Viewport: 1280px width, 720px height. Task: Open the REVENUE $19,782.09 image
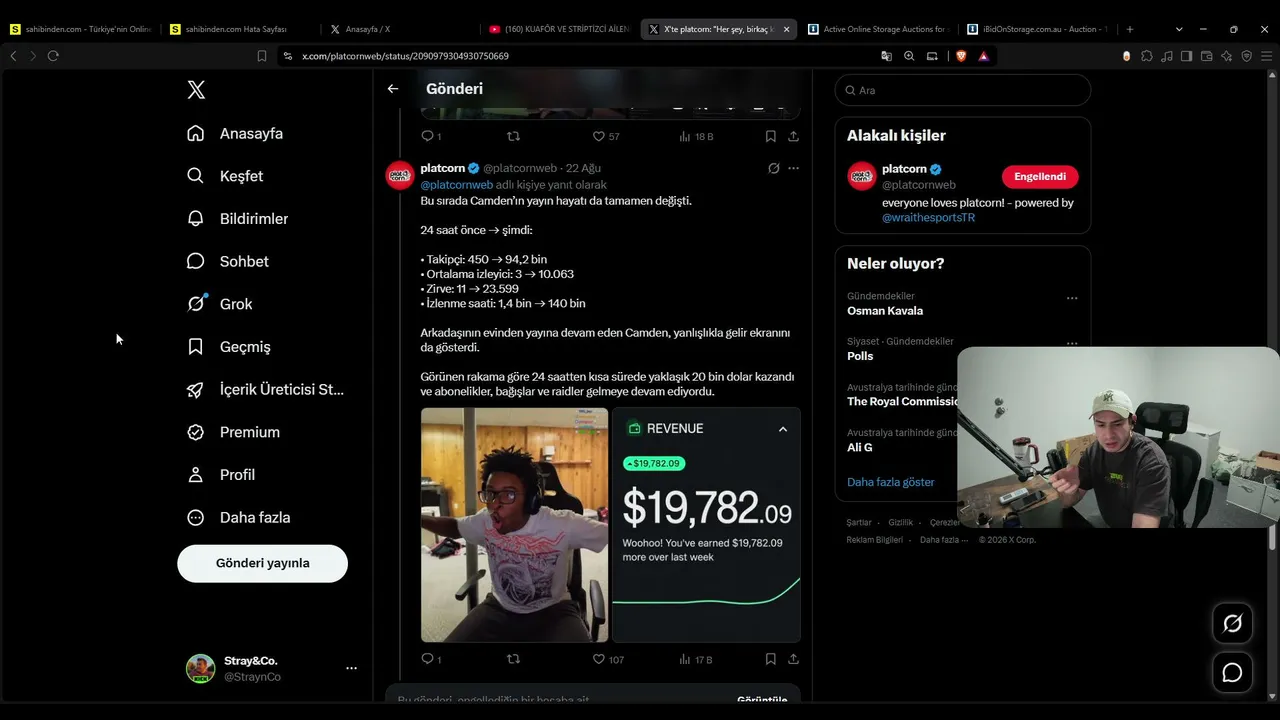coord(706,524)
